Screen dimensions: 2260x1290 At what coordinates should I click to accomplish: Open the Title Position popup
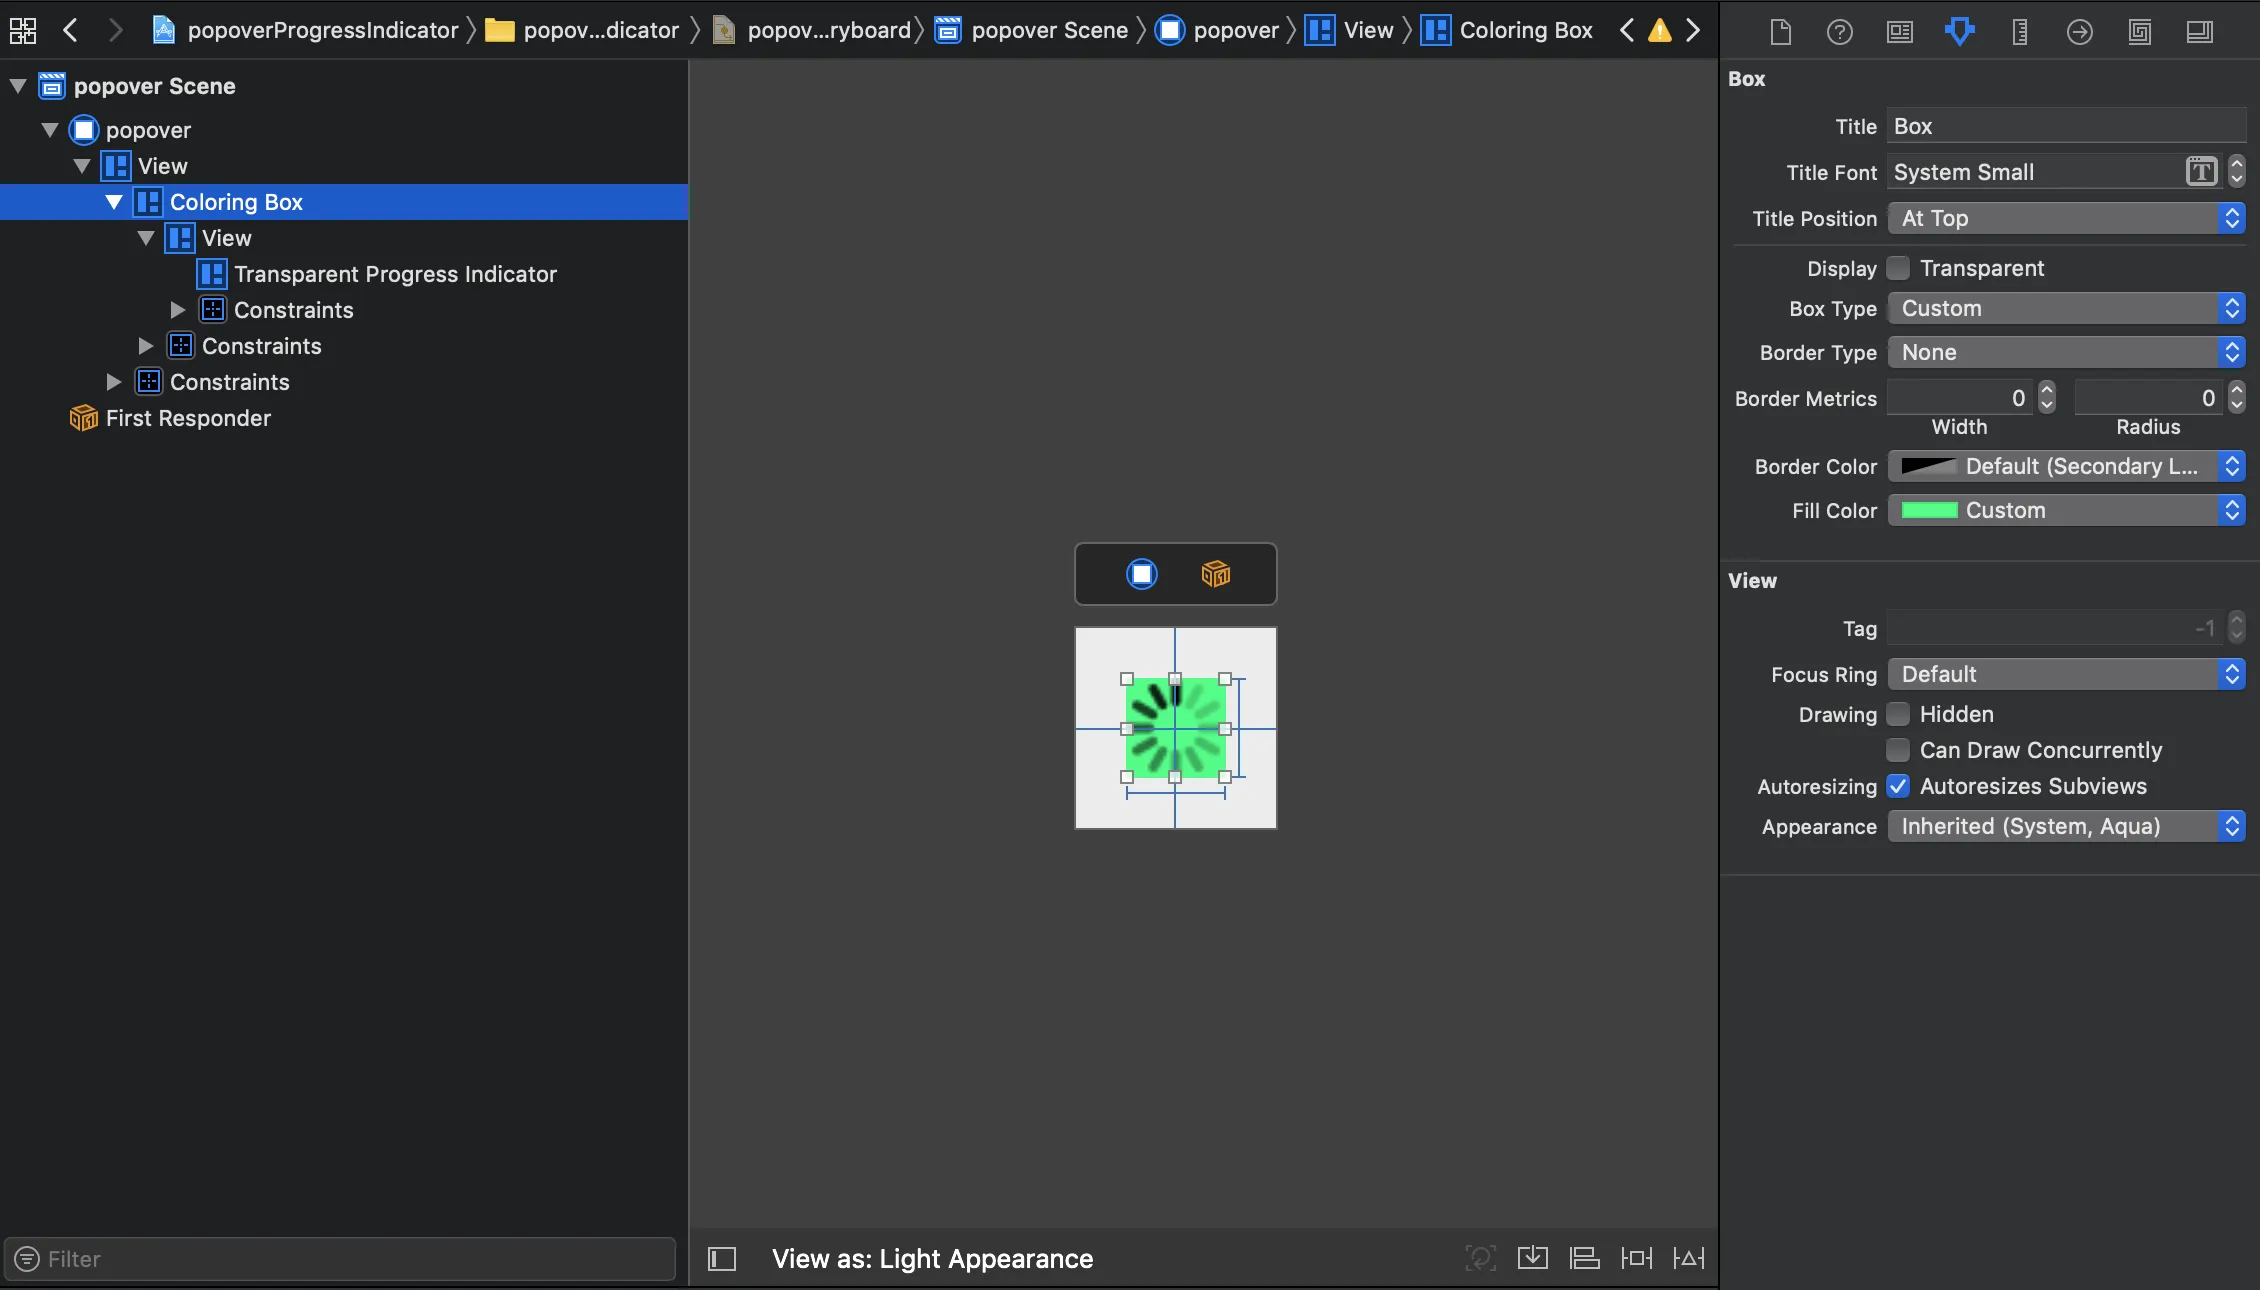pos(2066,219)
